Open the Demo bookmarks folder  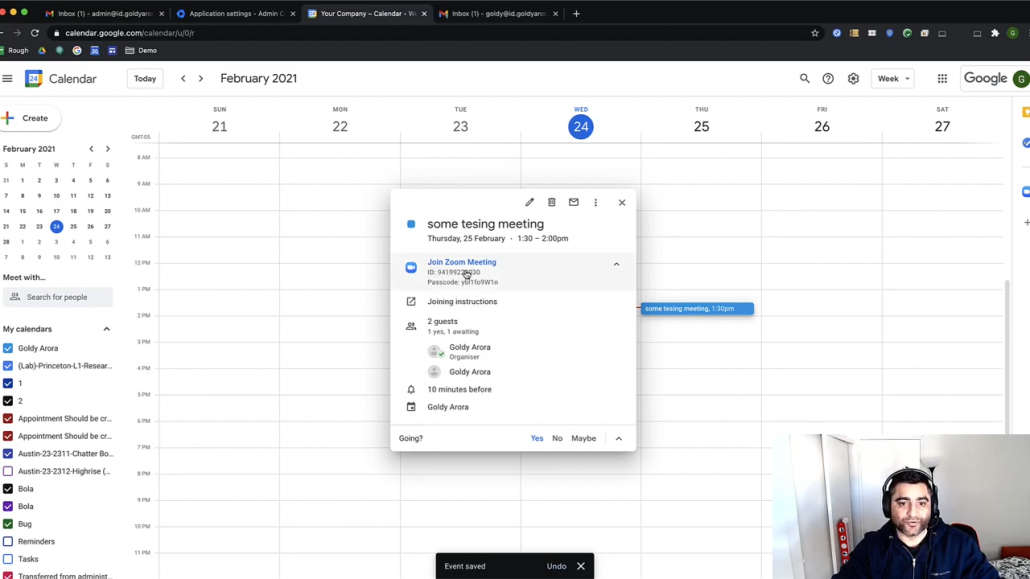(141, 51)
